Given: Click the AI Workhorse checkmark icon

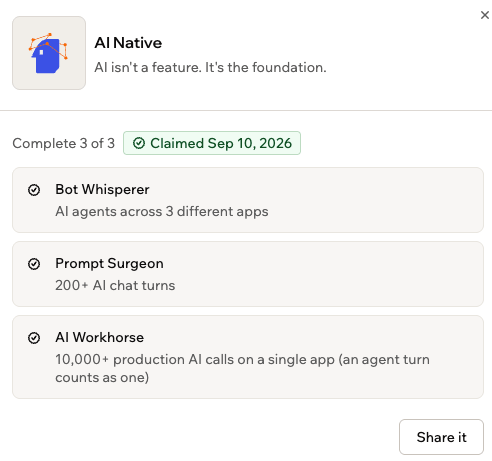Looking at the screenshot, I should 34,338.
